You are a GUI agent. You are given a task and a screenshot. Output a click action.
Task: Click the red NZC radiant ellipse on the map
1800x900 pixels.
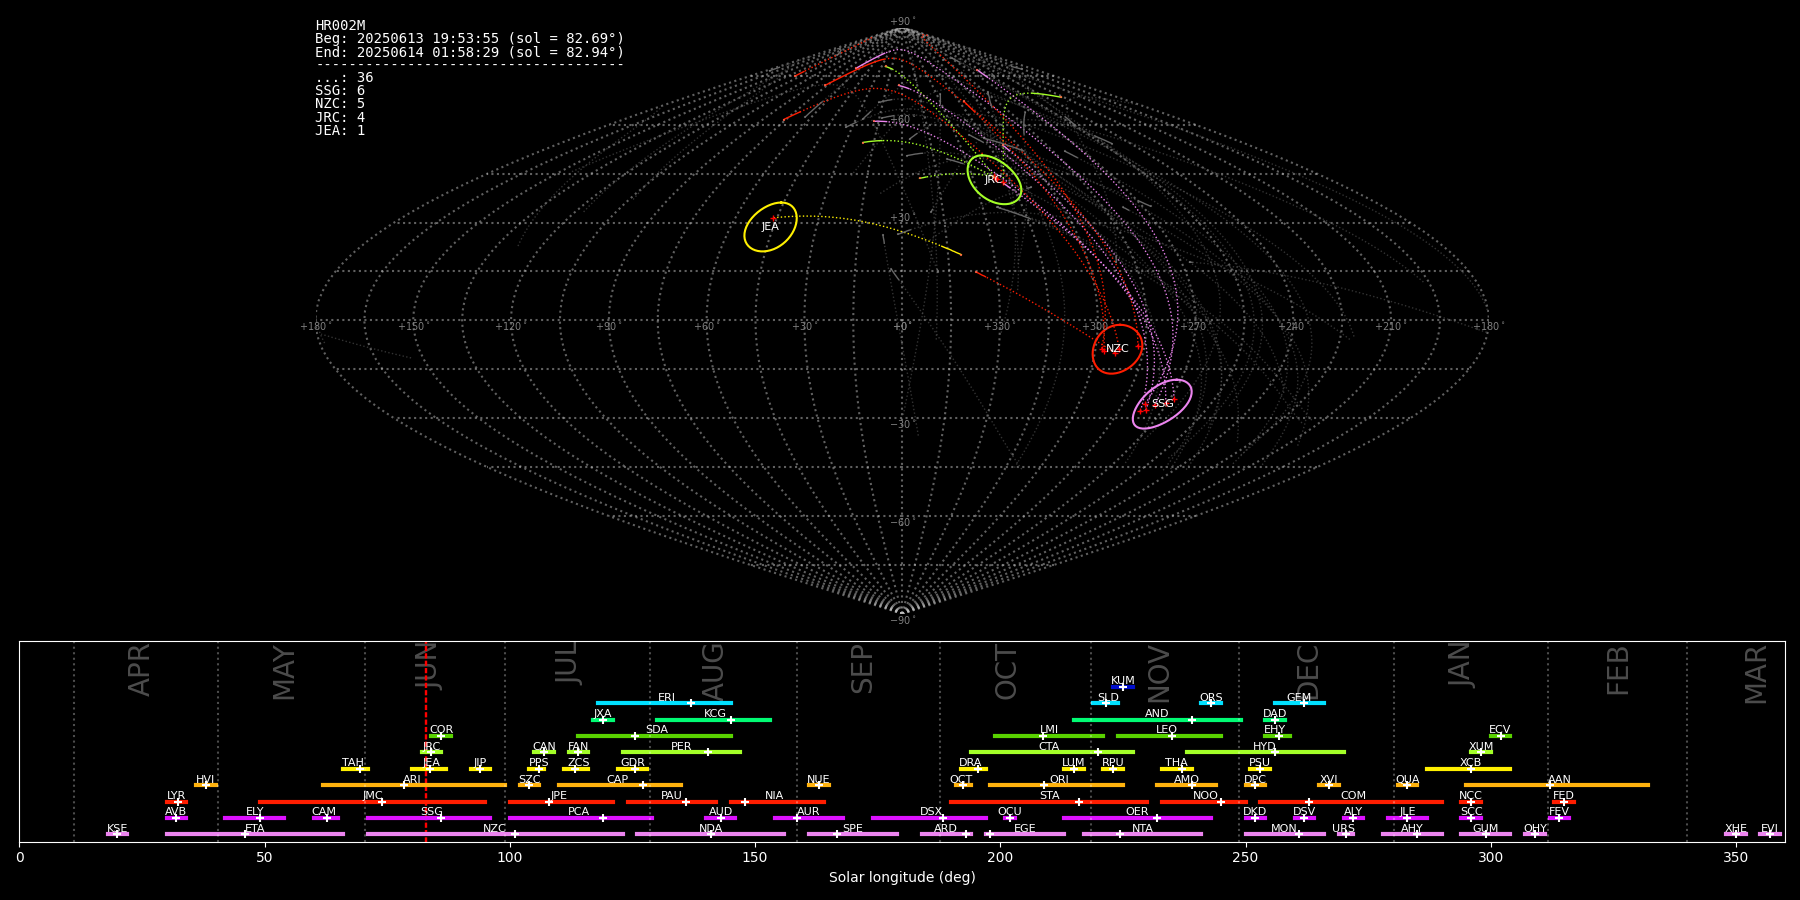coord(1117,349)
